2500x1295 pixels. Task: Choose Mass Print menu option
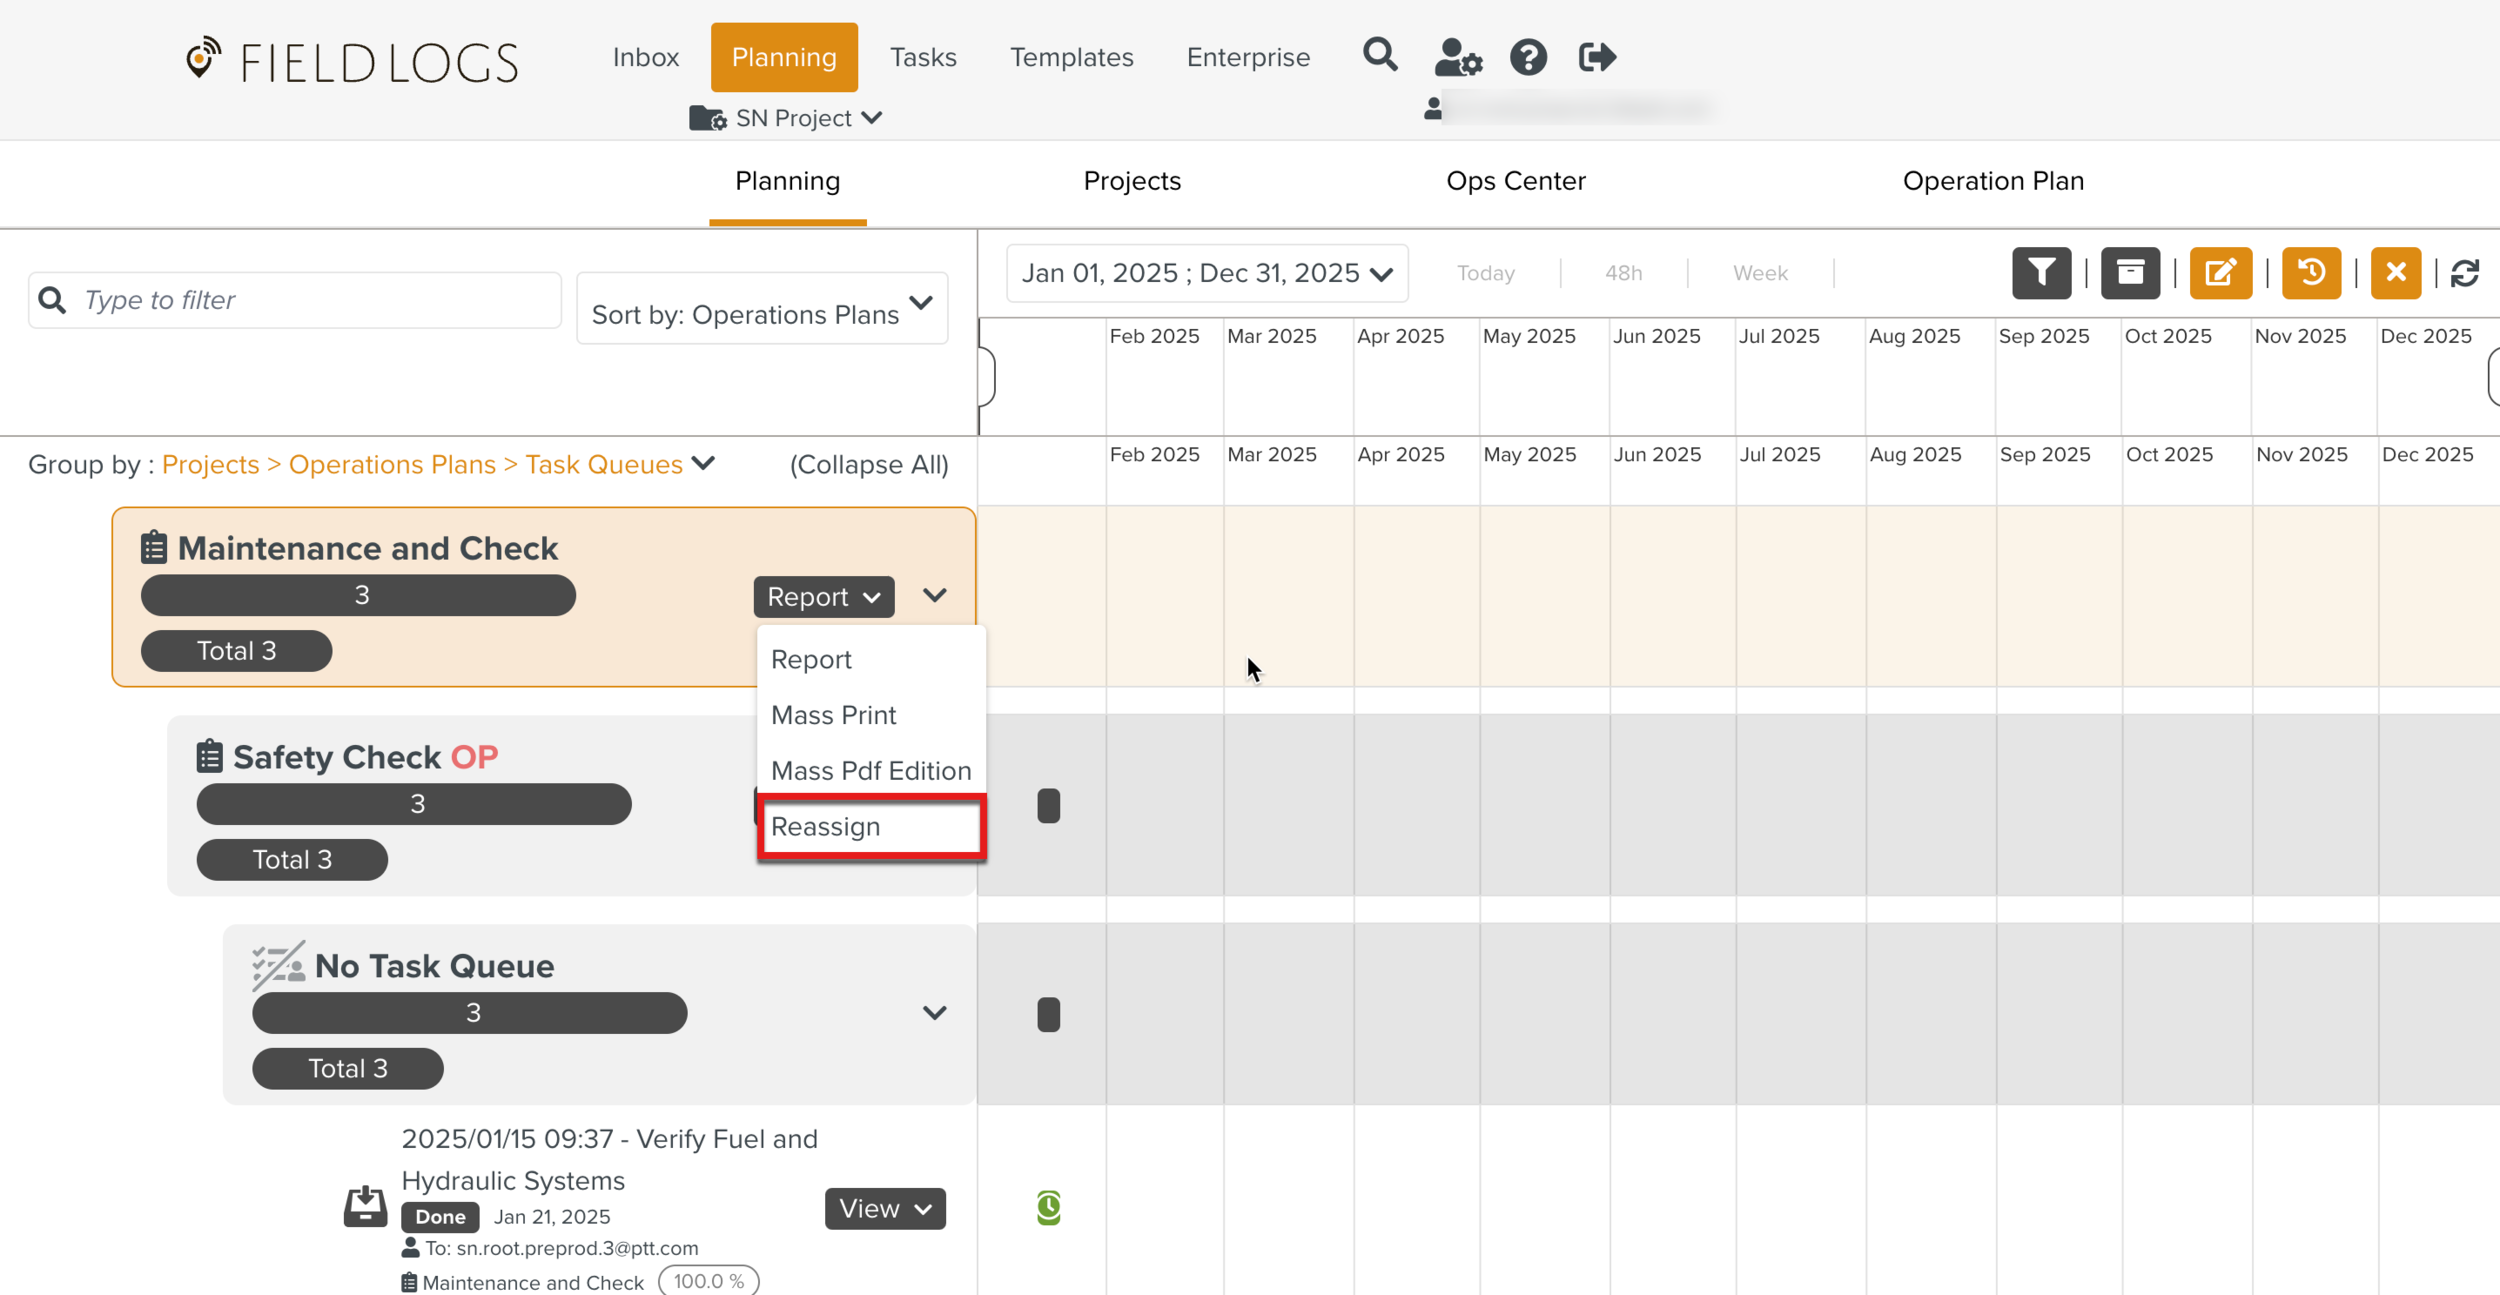[834, 715]
